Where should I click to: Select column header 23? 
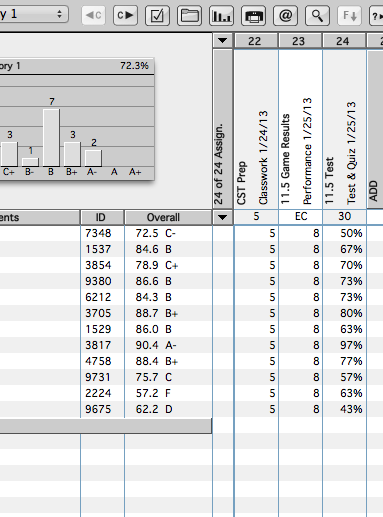point(300,41)
